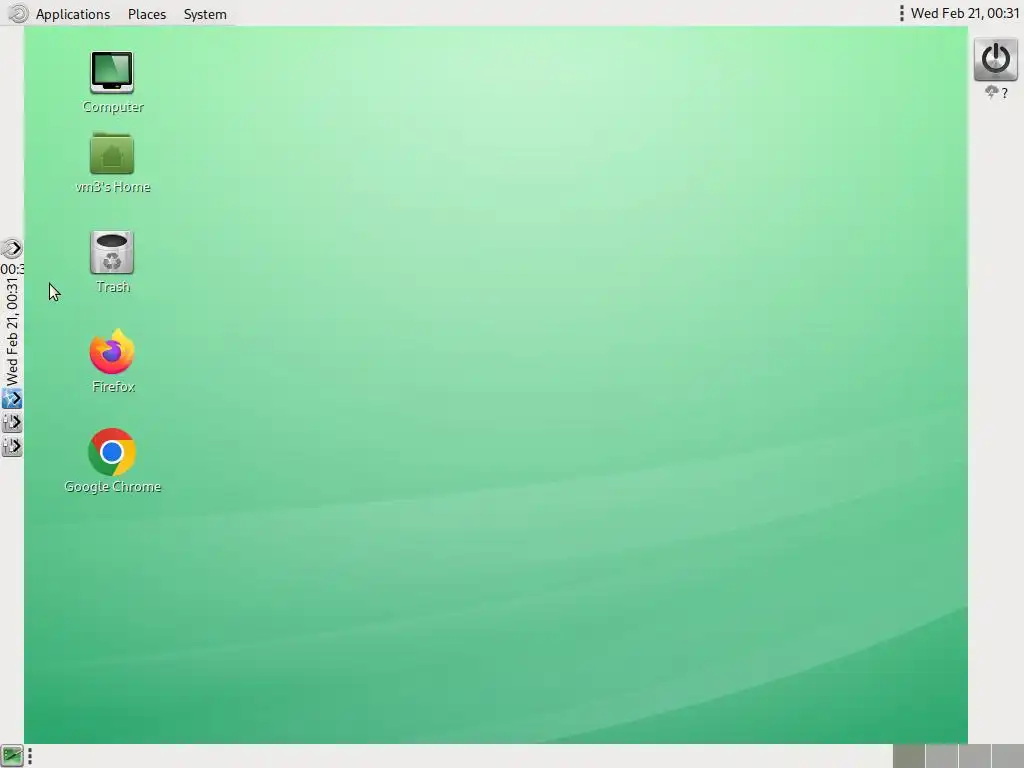This screenshot has height=768, width=1024.
Task: Open the System menu
Action: pyautogui.click(x=205, y=14)
